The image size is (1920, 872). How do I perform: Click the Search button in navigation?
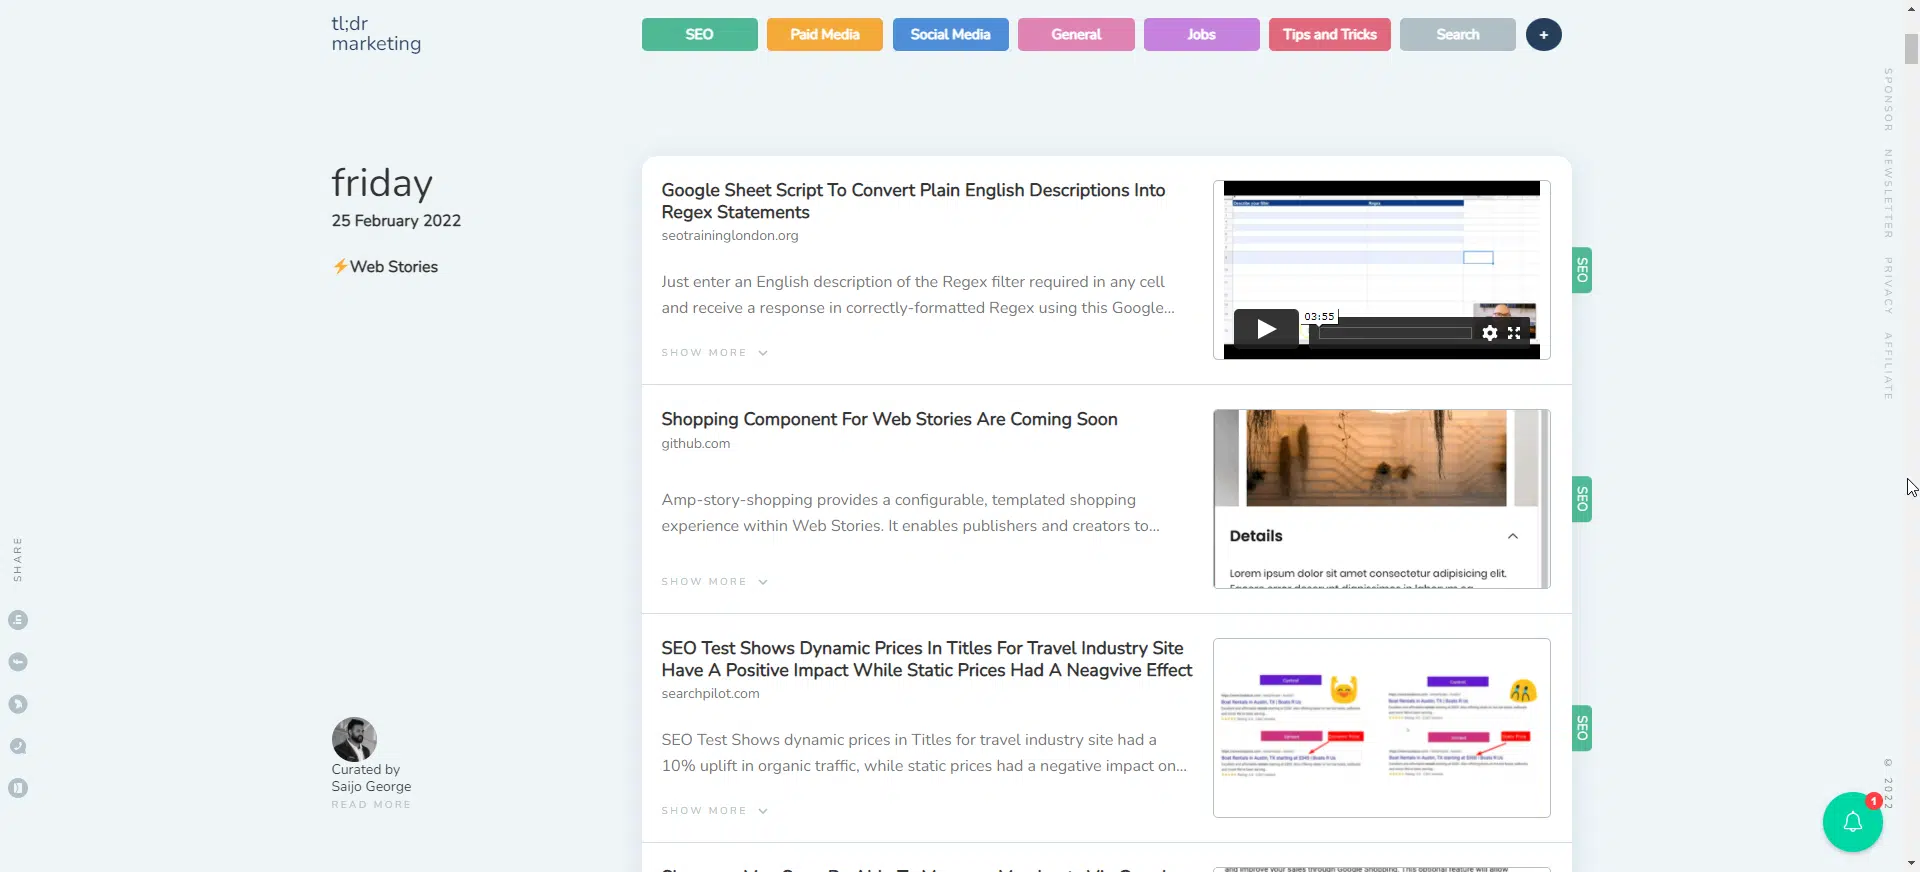coord(1457,35)
